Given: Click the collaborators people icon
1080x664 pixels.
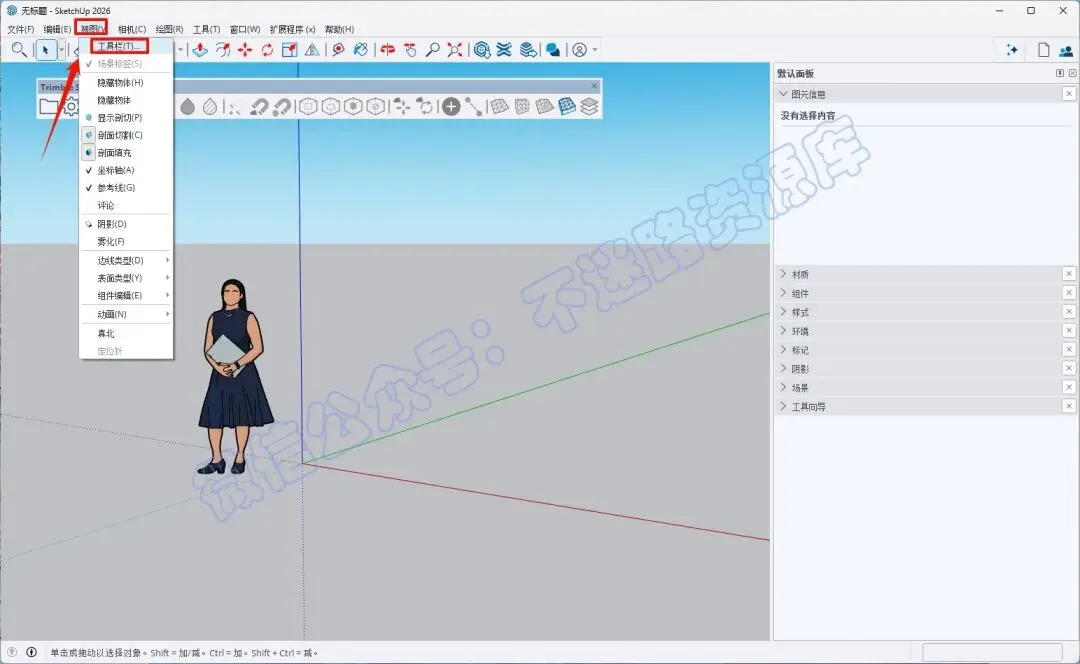Looking at the screenshot, I should [x=1066, y=50].
